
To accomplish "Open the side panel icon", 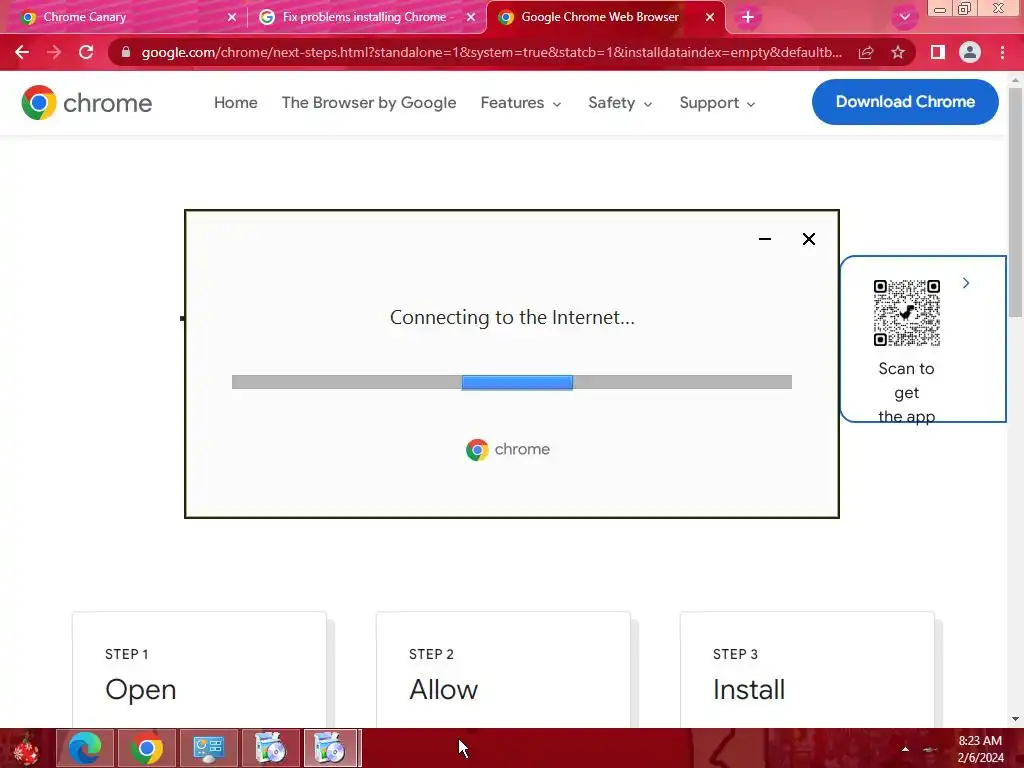I will [938, 52].
